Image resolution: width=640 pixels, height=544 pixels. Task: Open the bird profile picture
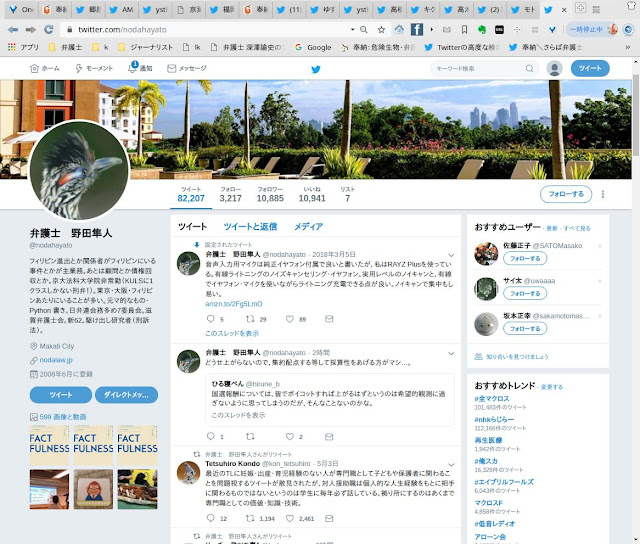79,170
